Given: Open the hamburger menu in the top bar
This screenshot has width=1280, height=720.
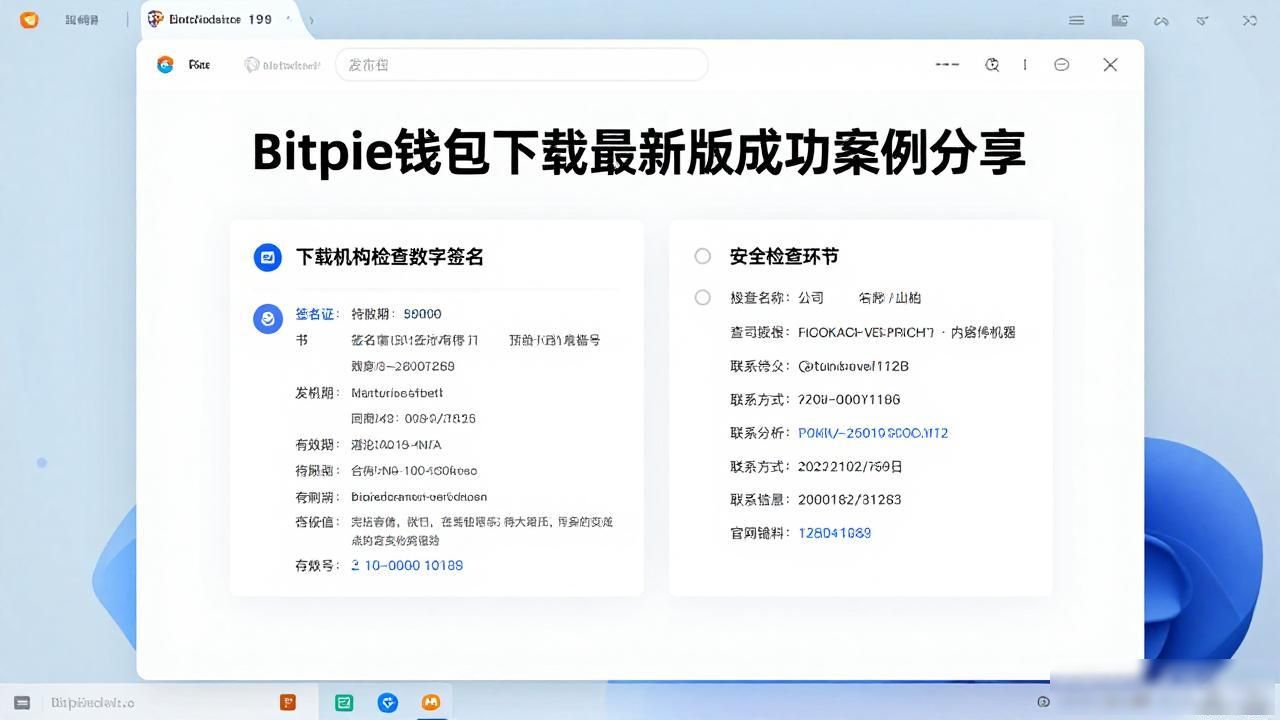Looking at the screenshot, I should (1076, 20).
